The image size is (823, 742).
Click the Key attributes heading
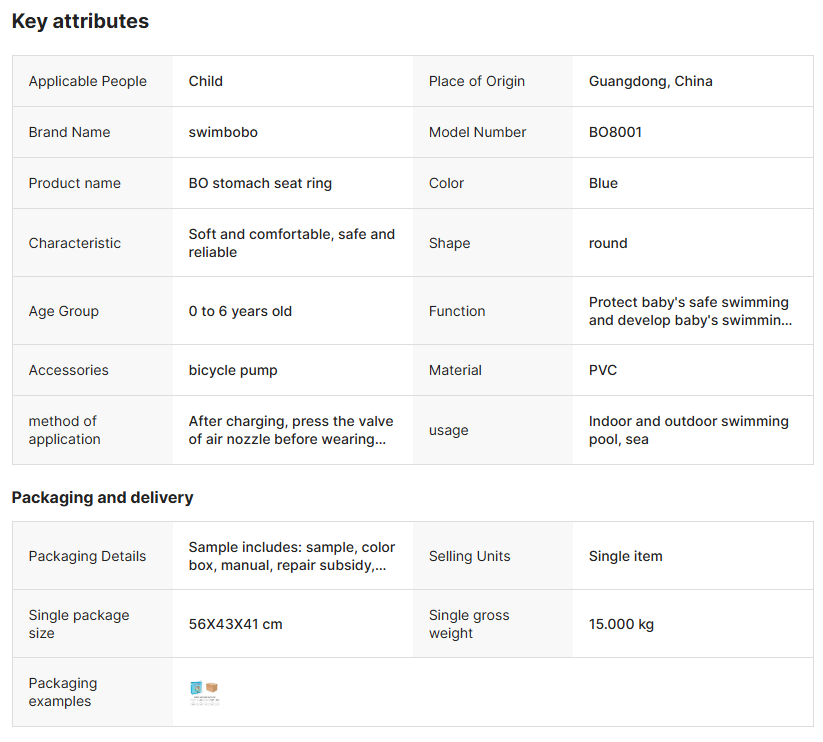coord(80,21)
